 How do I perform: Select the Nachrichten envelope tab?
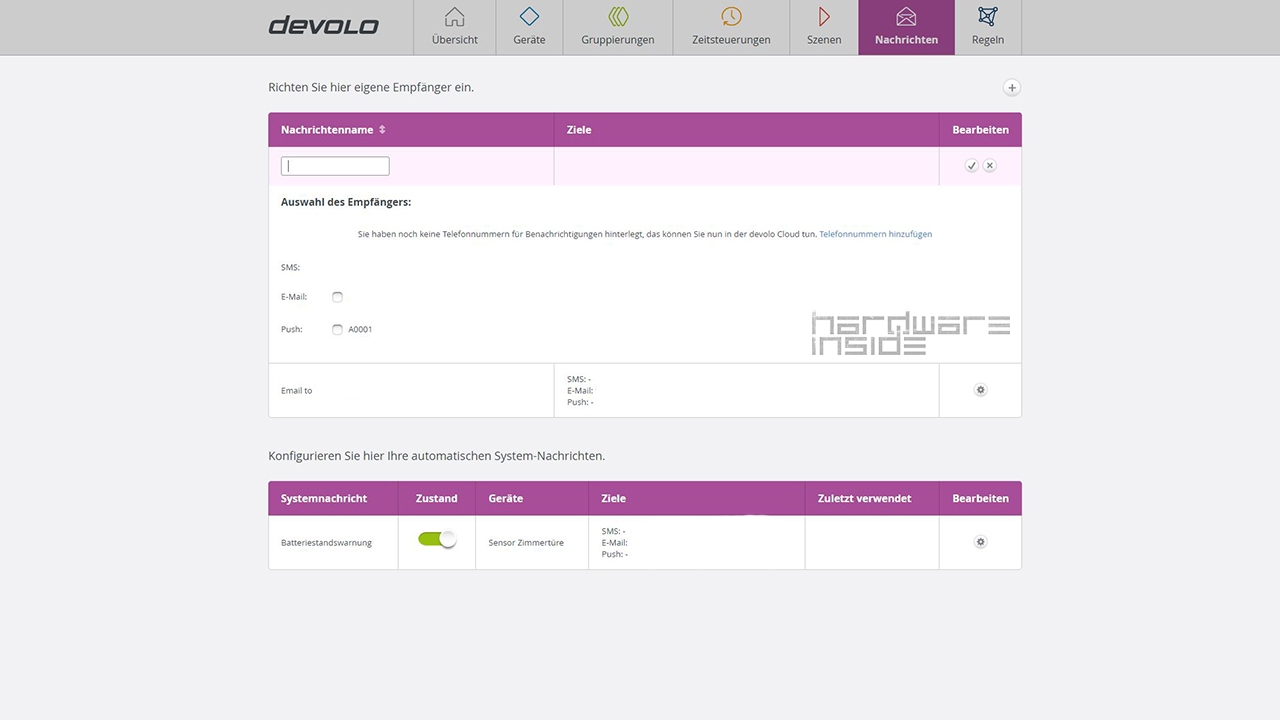(906, 27)
